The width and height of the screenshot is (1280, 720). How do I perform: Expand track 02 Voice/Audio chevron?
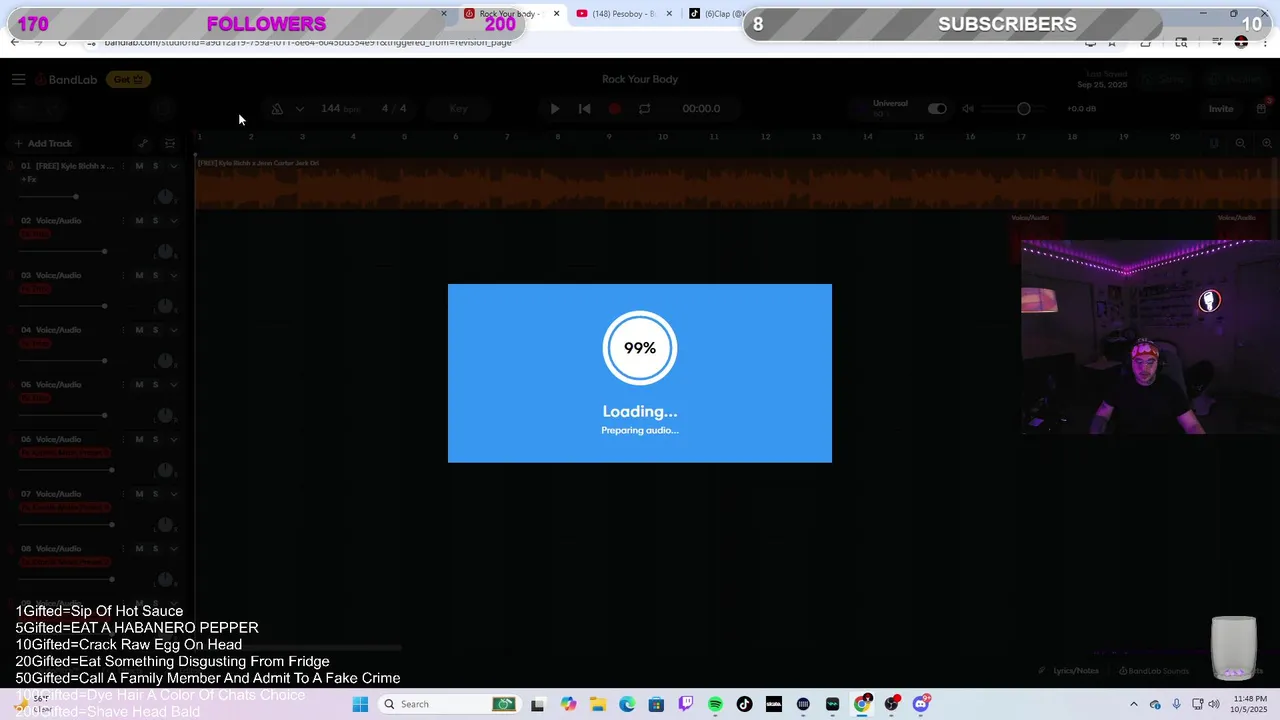click(173, 221)
